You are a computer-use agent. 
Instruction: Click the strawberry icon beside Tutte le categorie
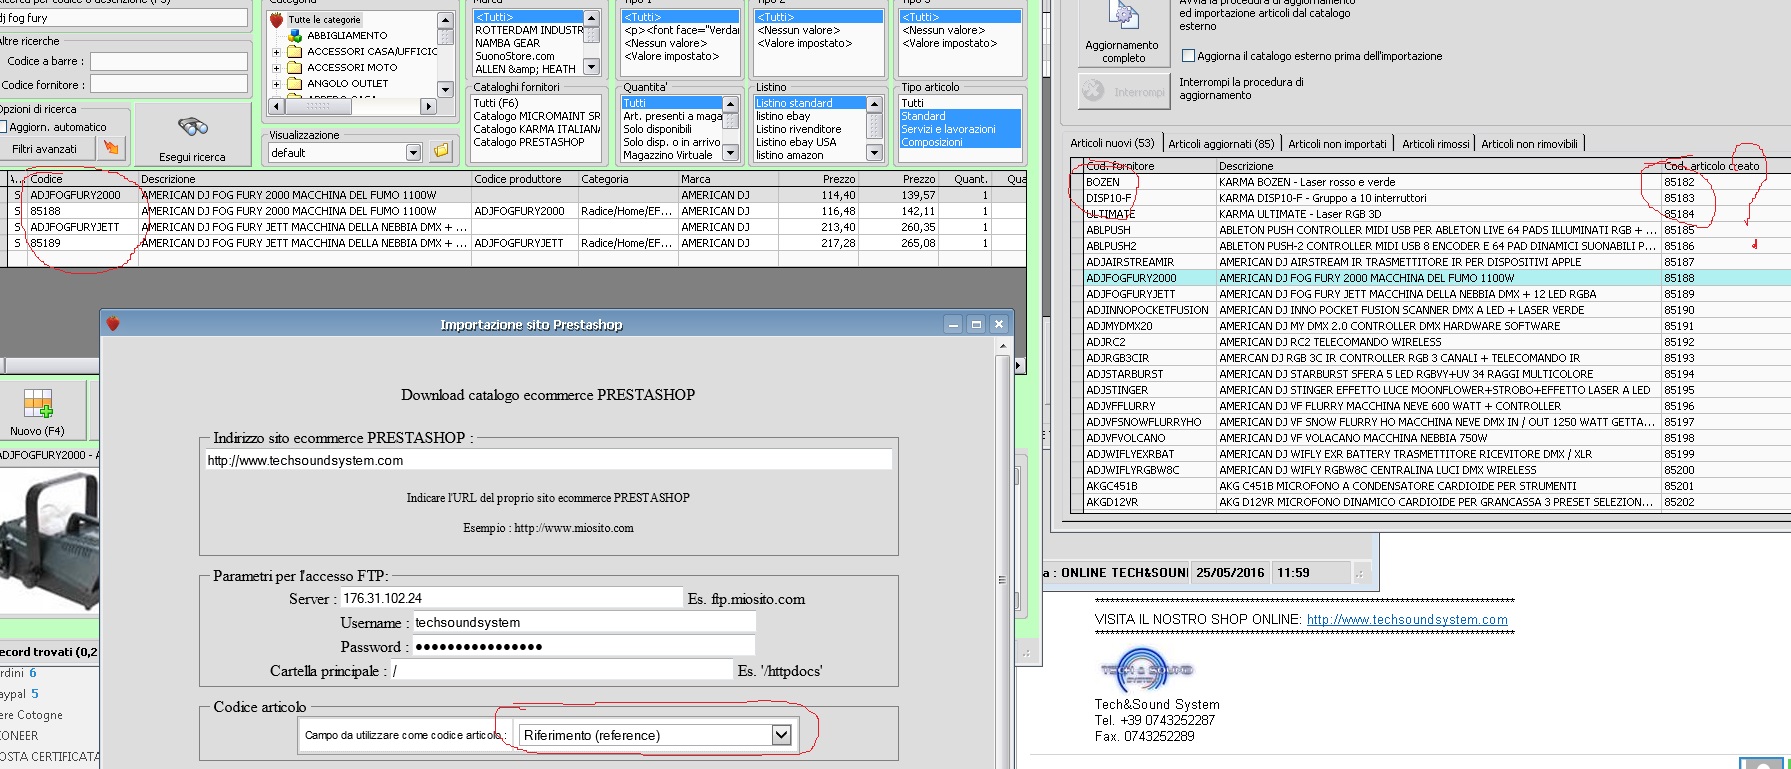tap(277, 20)
